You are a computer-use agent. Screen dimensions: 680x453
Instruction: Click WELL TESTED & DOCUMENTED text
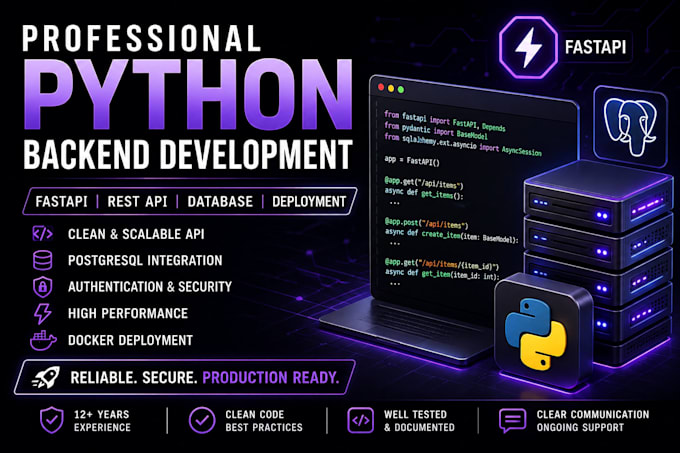pos(419,420)
